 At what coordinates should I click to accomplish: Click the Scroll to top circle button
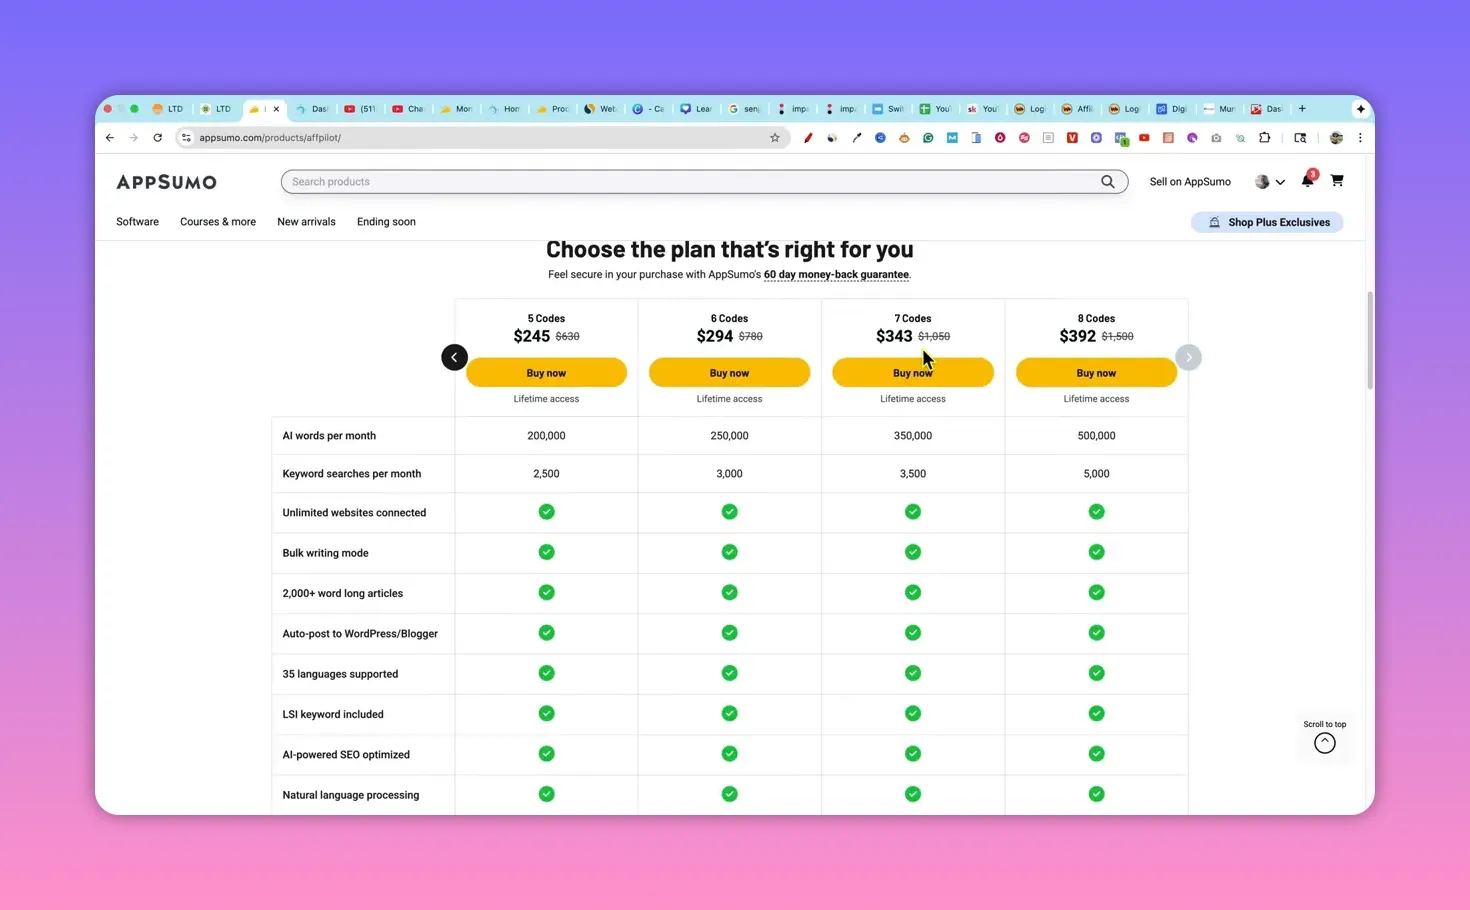(x=1325, y=743)
